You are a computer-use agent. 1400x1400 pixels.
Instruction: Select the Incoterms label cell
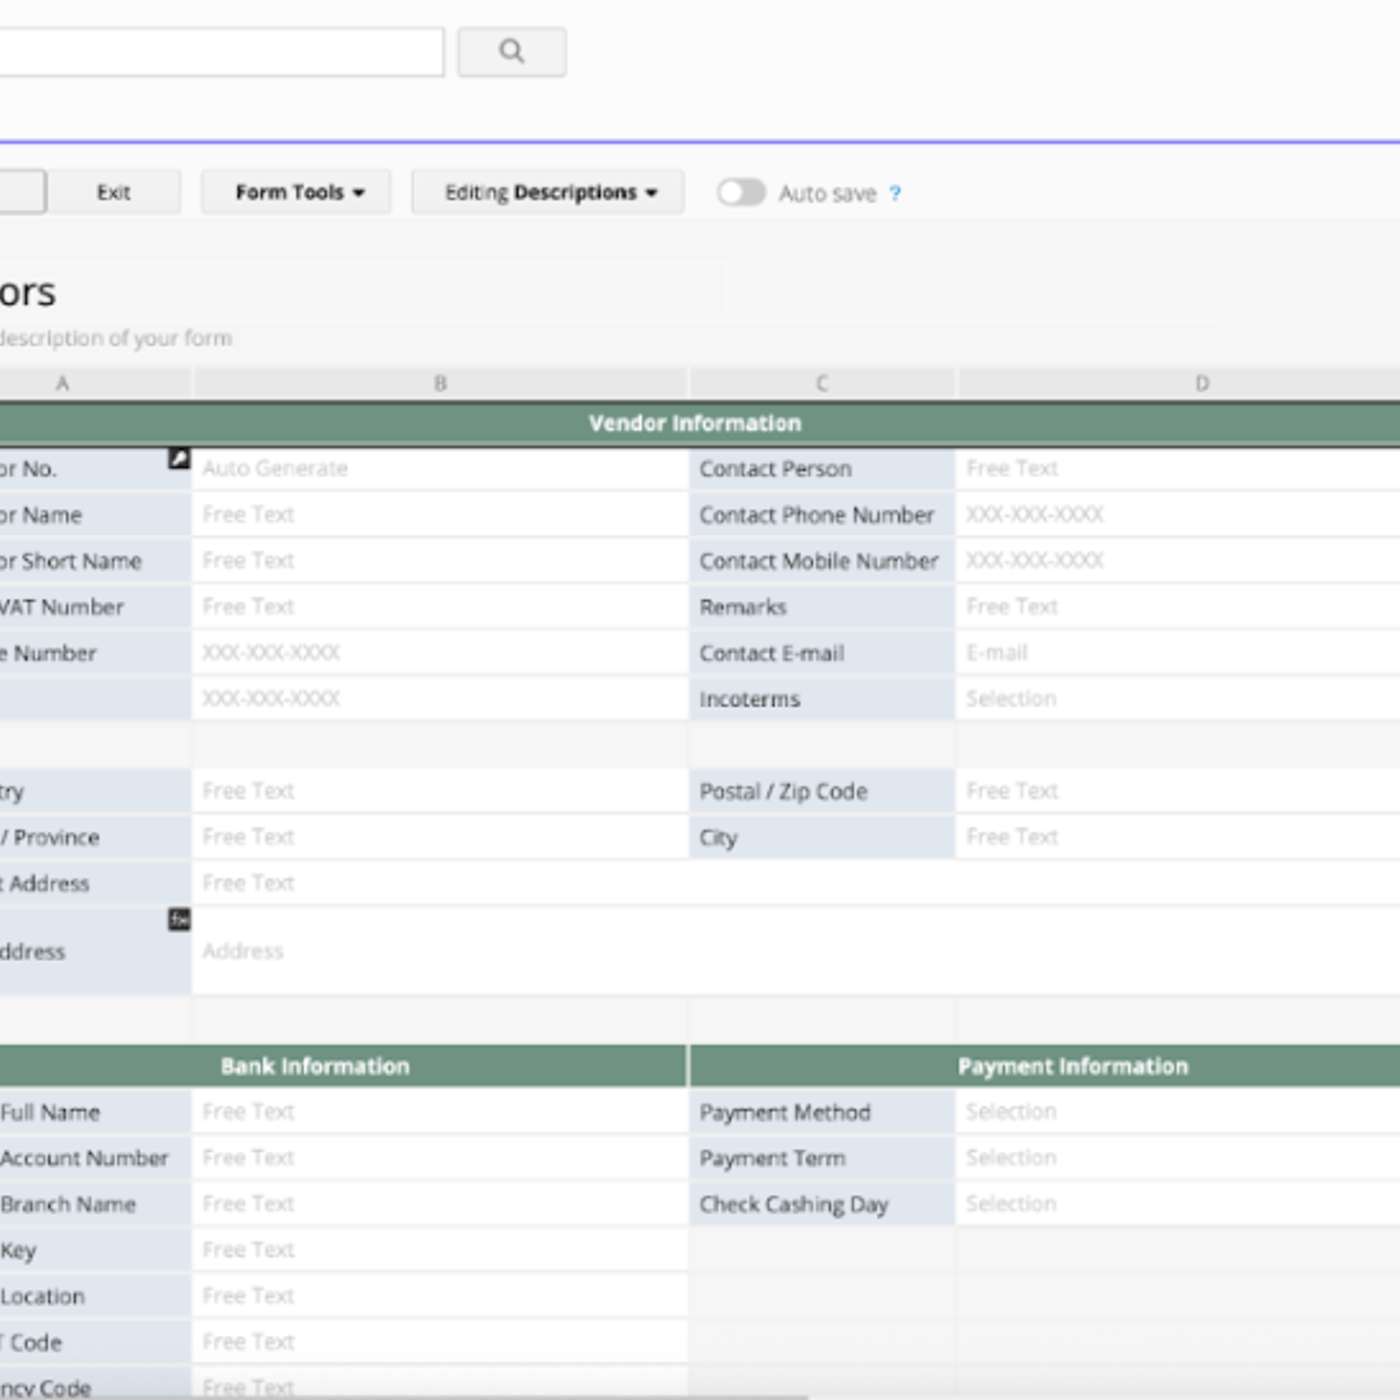pyautogui.click(x=822, y=698)
